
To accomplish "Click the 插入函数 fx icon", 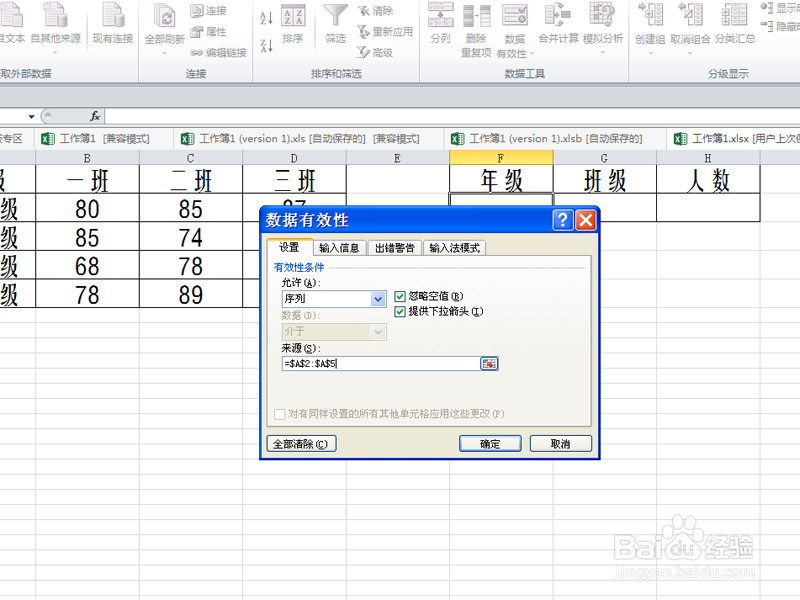I will pyautogui.click(x=96, y=115).
